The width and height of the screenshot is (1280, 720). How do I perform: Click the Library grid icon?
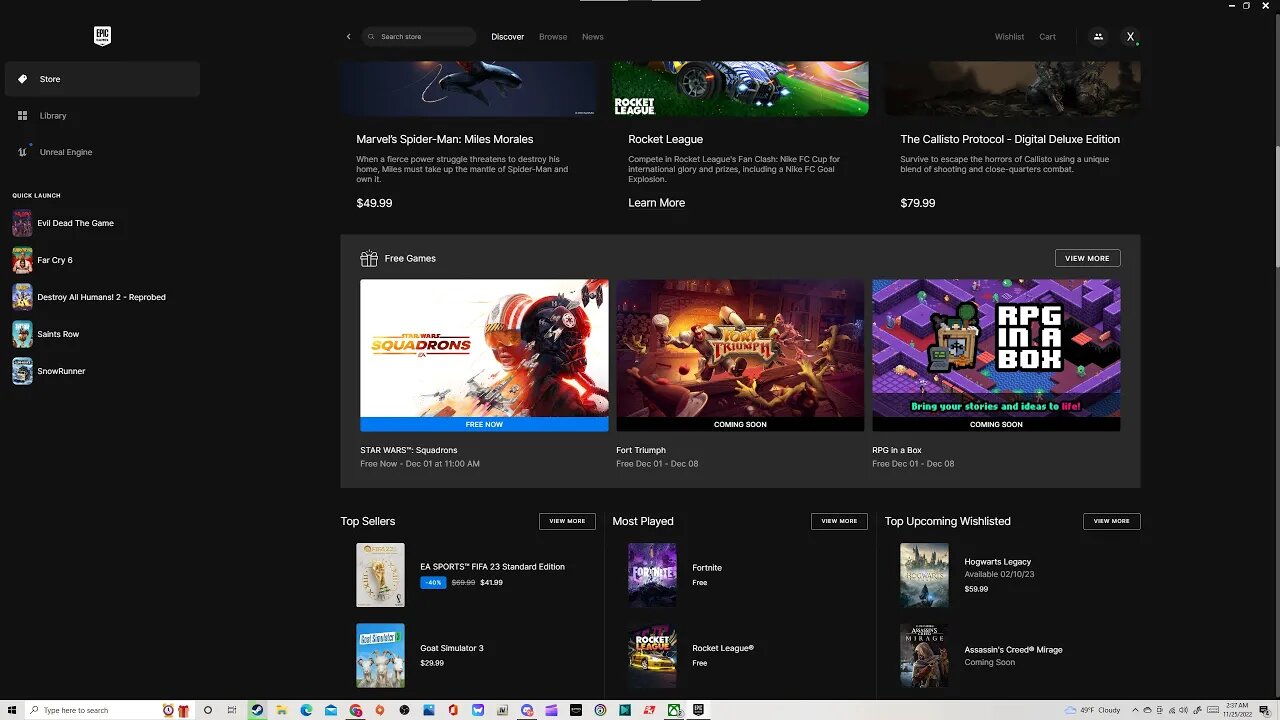(22, 116)
